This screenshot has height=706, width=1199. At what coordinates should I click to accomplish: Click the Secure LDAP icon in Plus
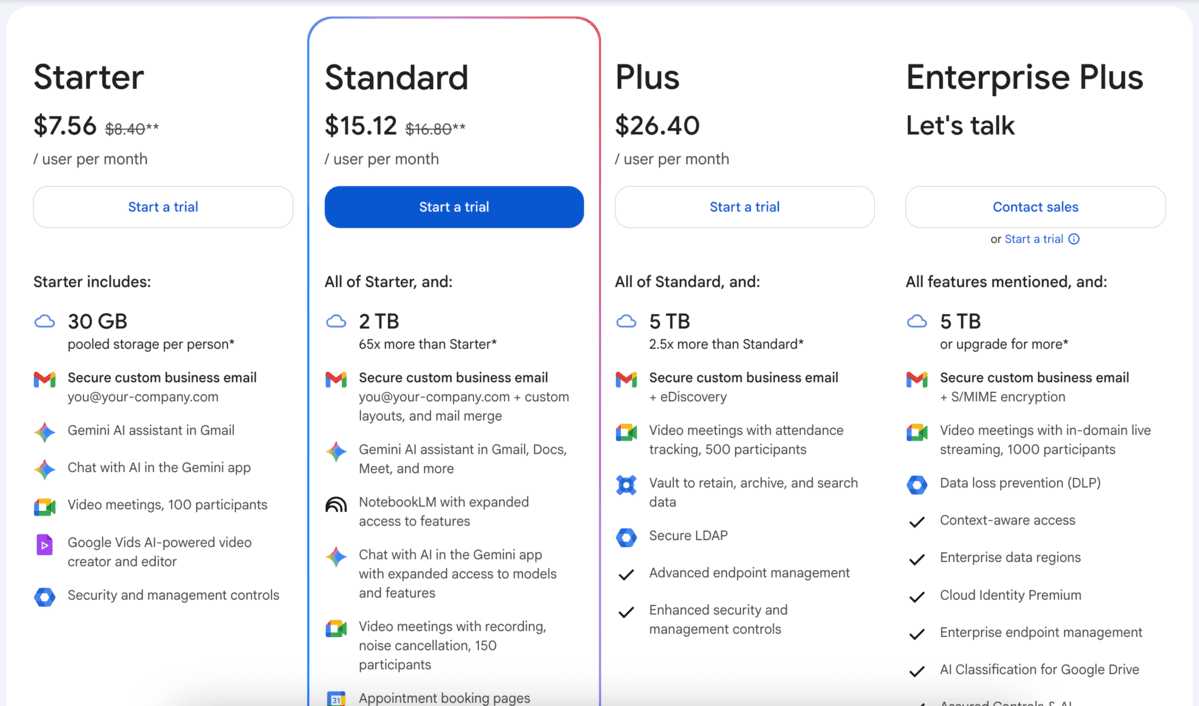pyautogui.click(x=626, y=537)
